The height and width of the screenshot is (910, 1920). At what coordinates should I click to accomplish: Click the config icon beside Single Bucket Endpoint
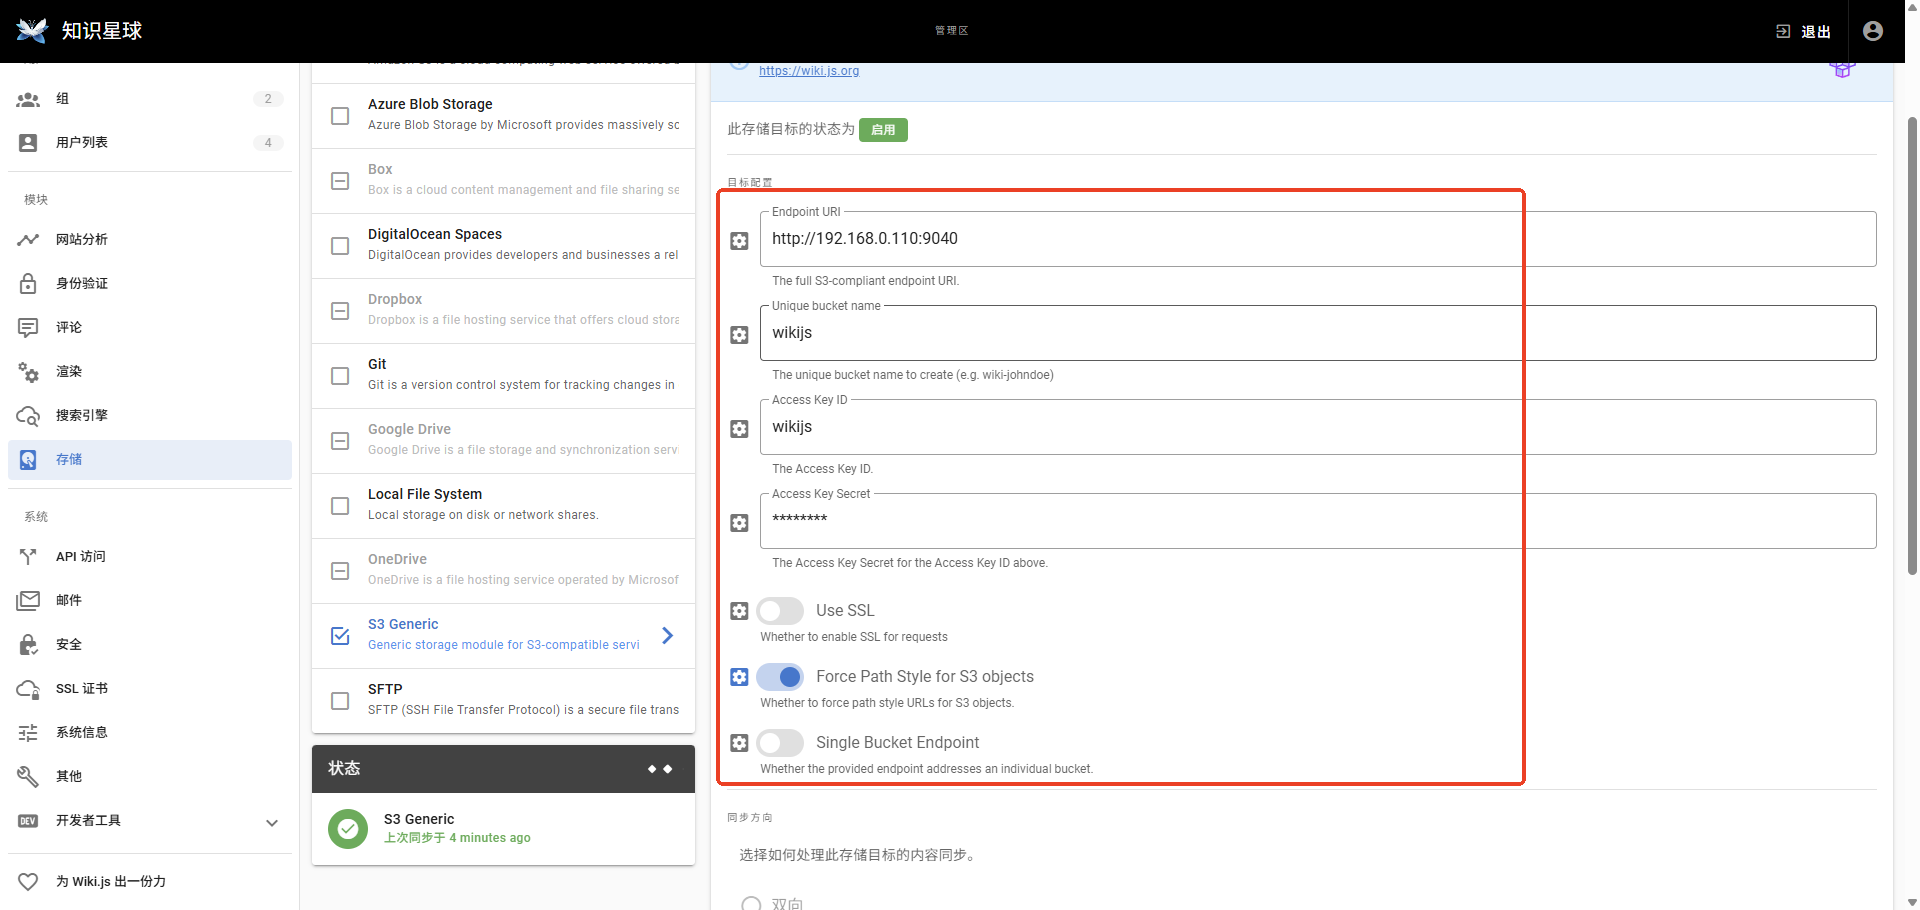739,743
